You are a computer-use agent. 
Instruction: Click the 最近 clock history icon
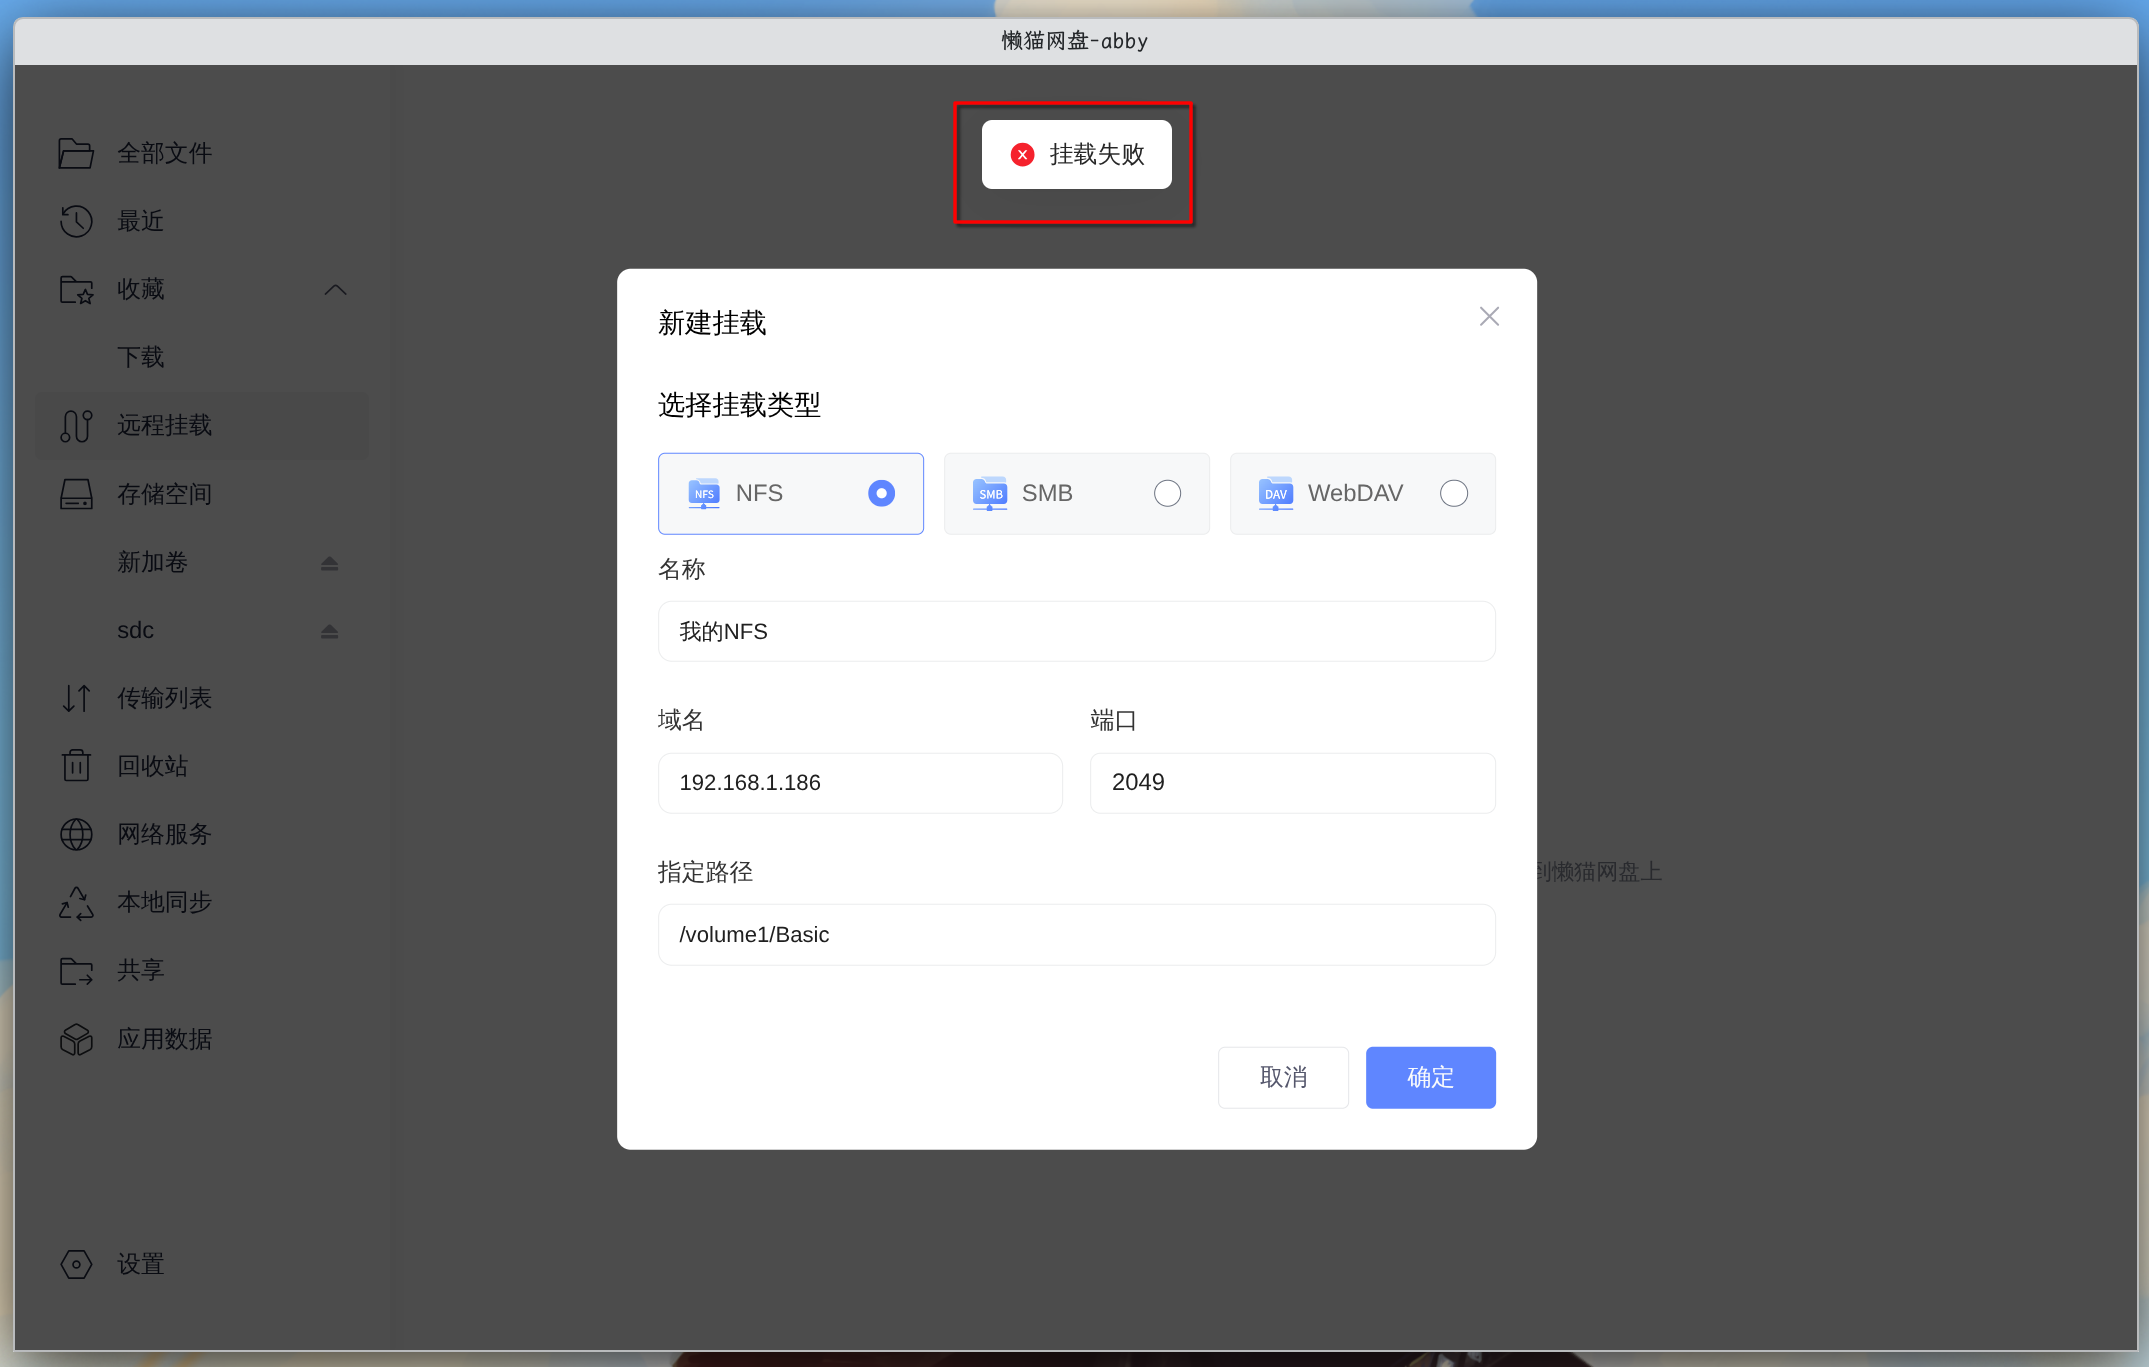[x=76, y=221]
